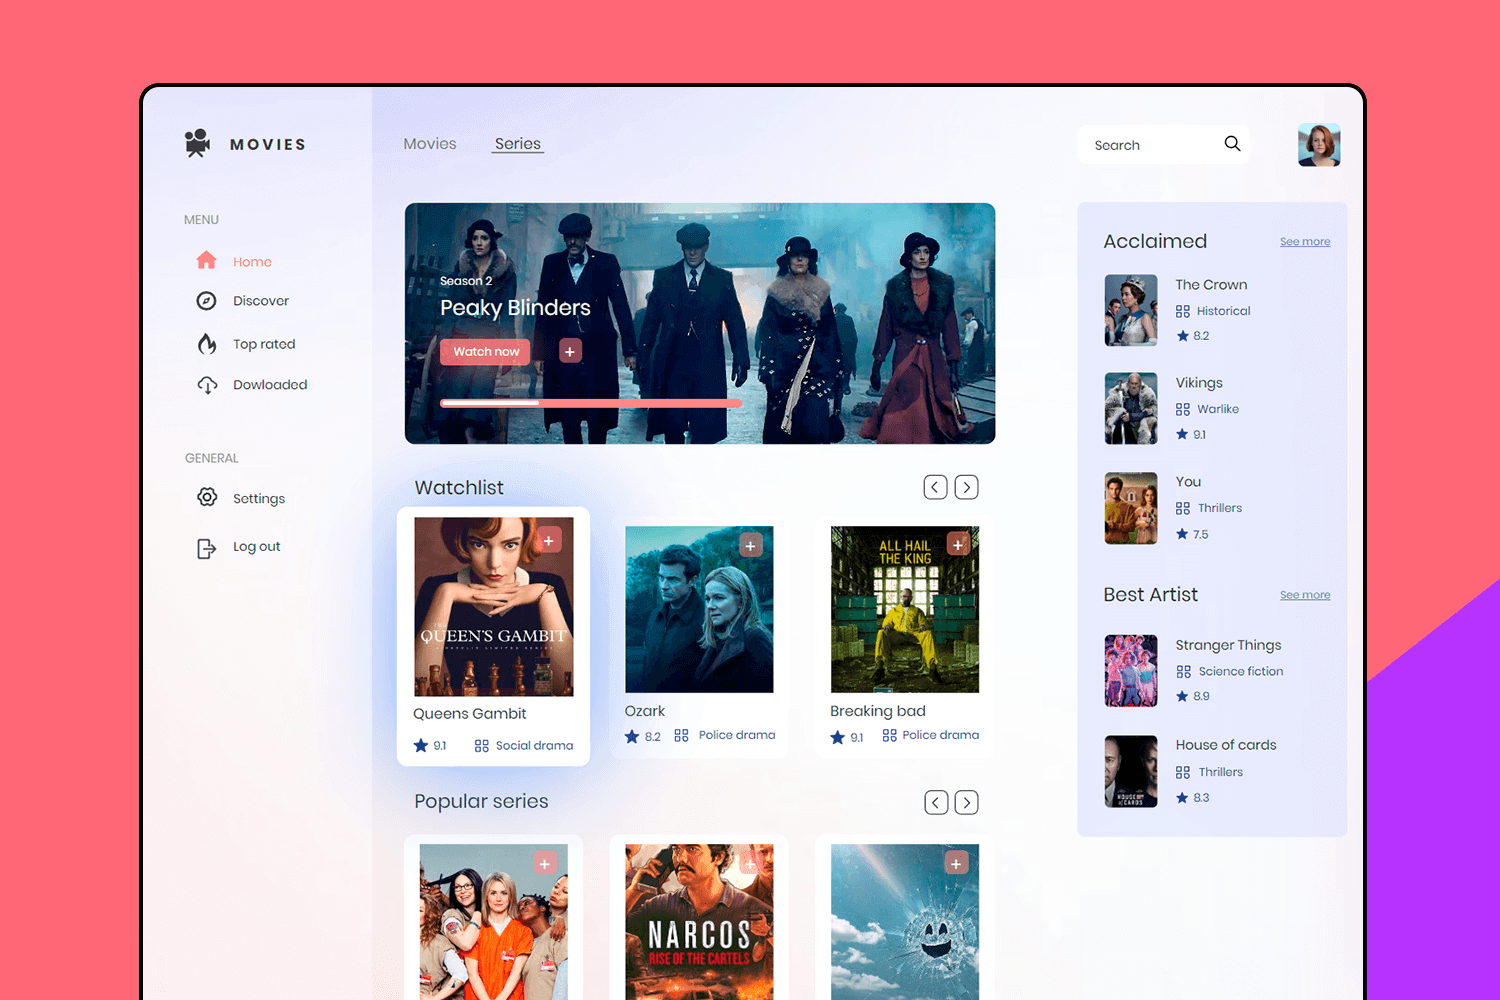Click star rating icon for Queens Gambit
This screenshot has height=1000, width=1500.
tap(421, 745)
